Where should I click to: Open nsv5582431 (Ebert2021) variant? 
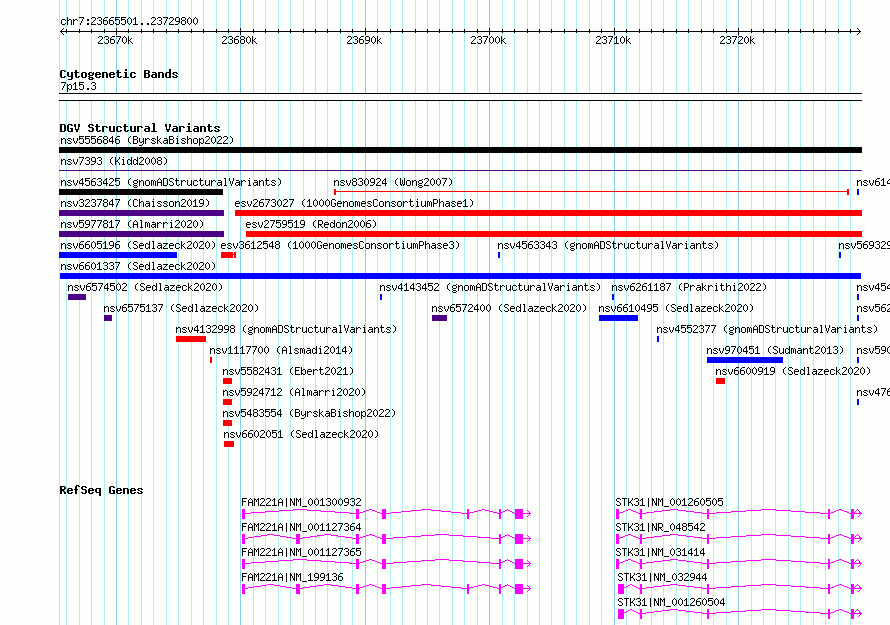[288, 371]
